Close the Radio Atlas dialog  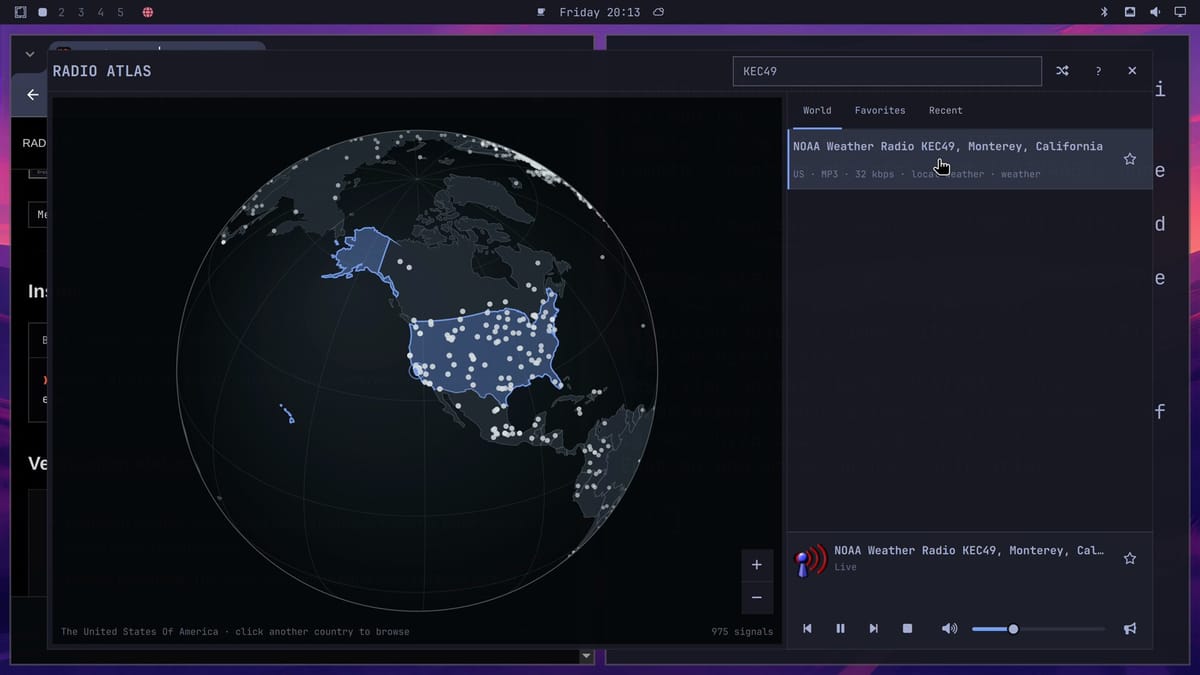coord(1132,71)
